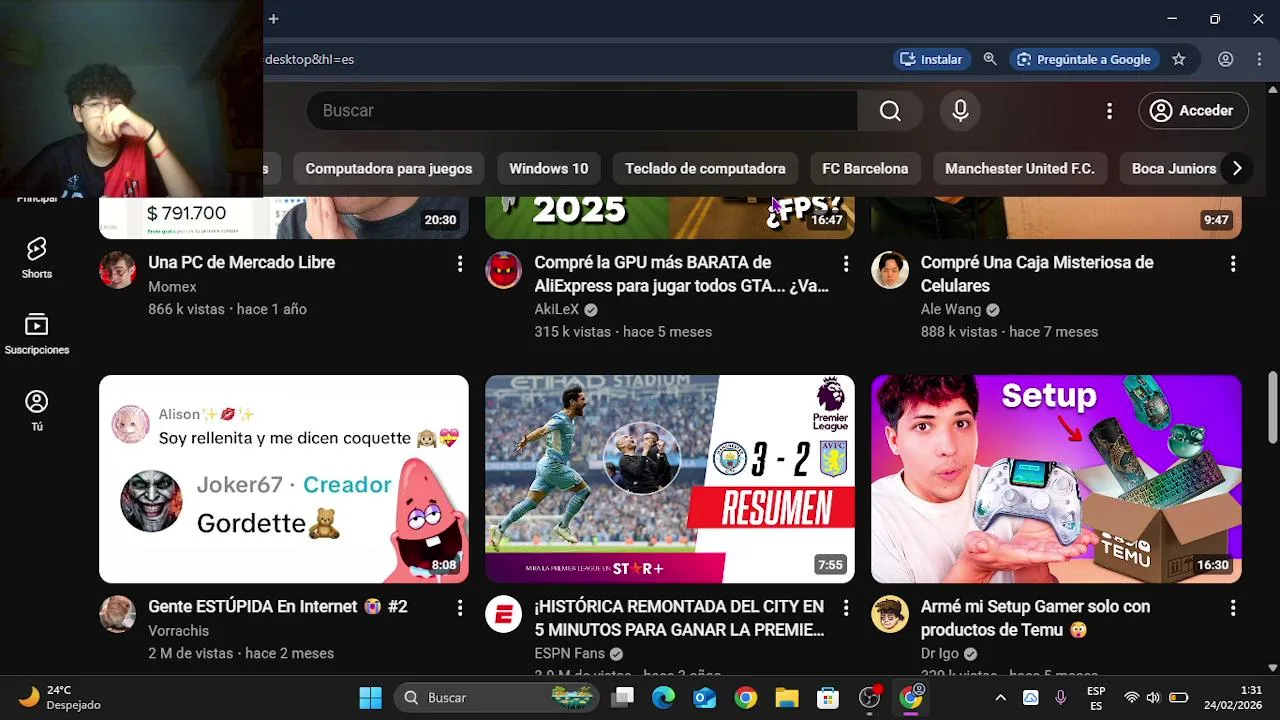
Task: Click the Vorrachis channel name
Action: [x=178, y=631]
